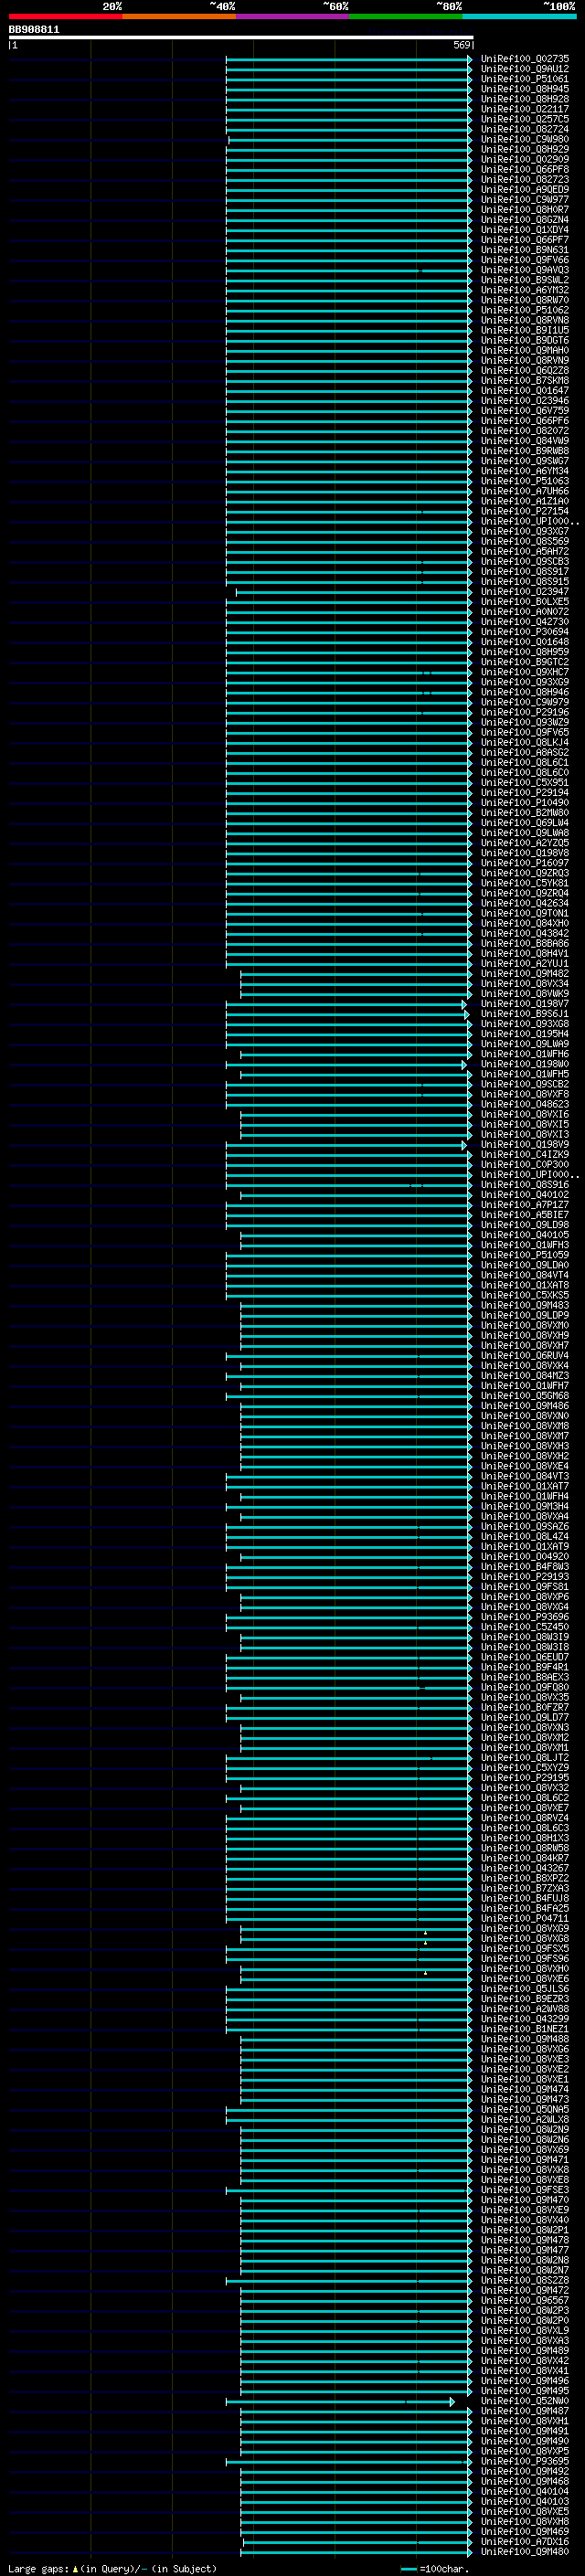Select hit UniRef100_Q9SAZ6

coord(525,1527)
